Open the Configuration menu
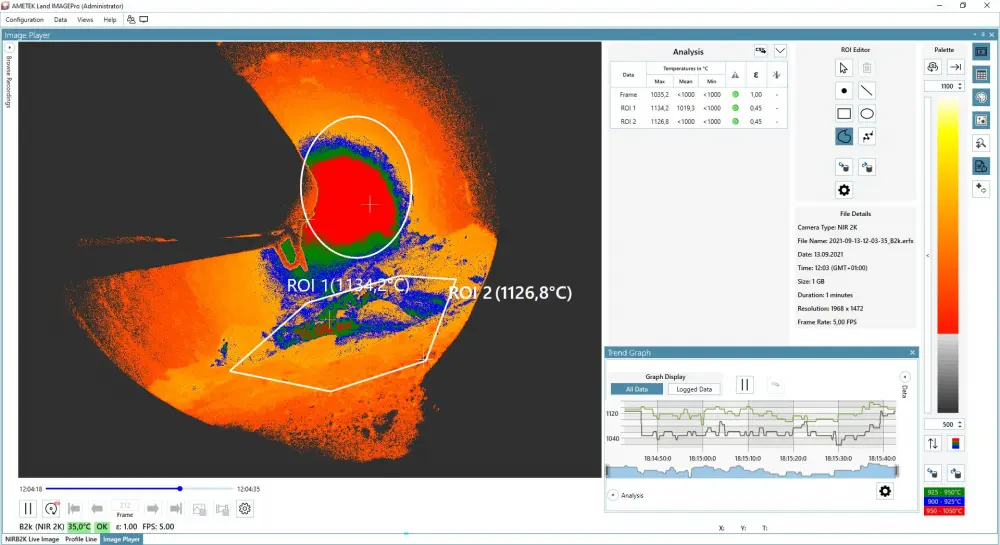1000x545 pixels. click(x=24, y=19)
